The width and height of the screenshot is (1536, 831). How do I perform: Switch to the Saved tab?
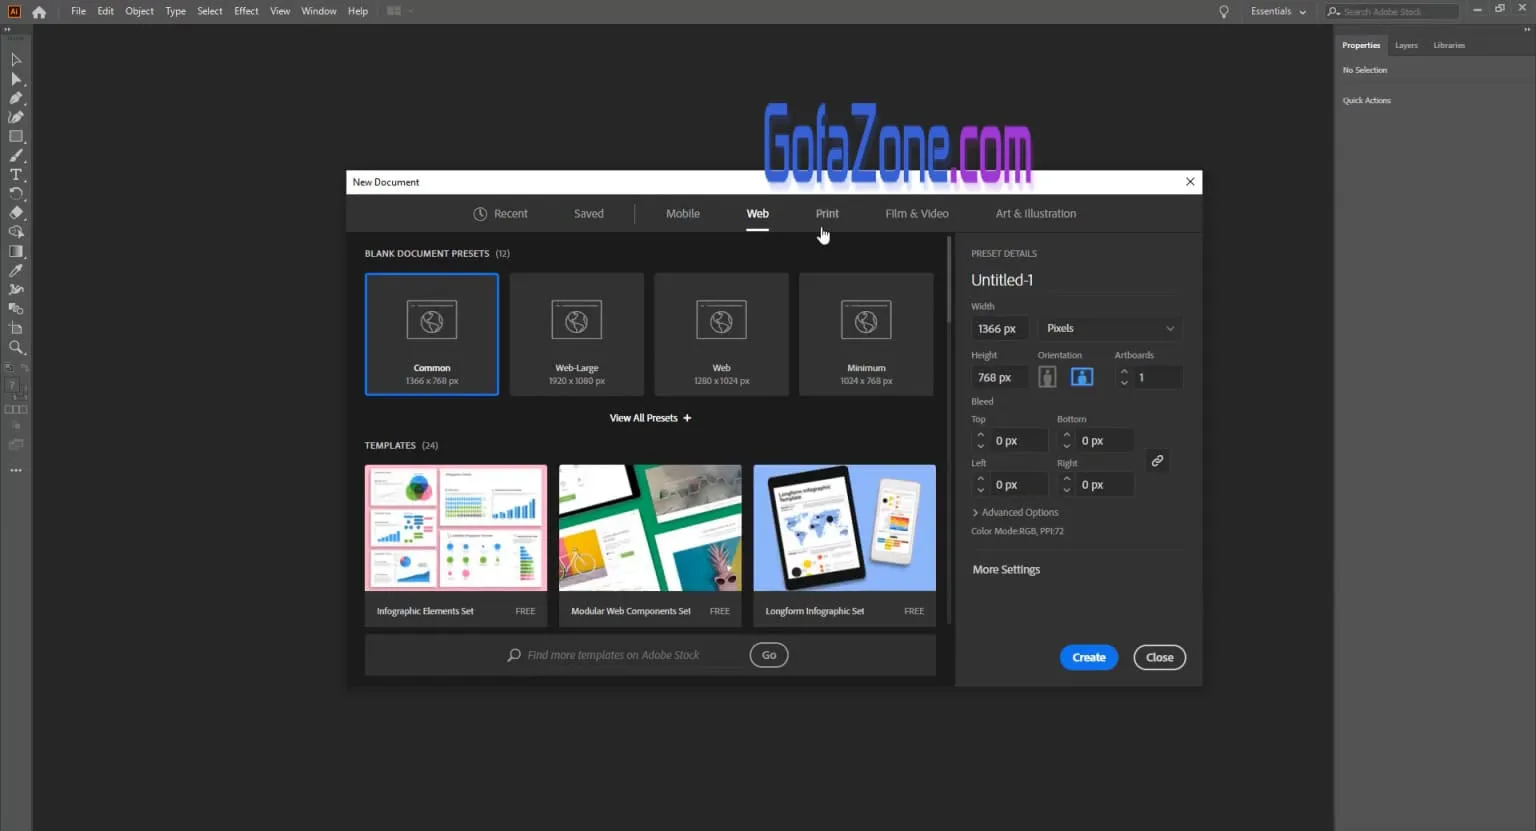click(x=589, y=214)
